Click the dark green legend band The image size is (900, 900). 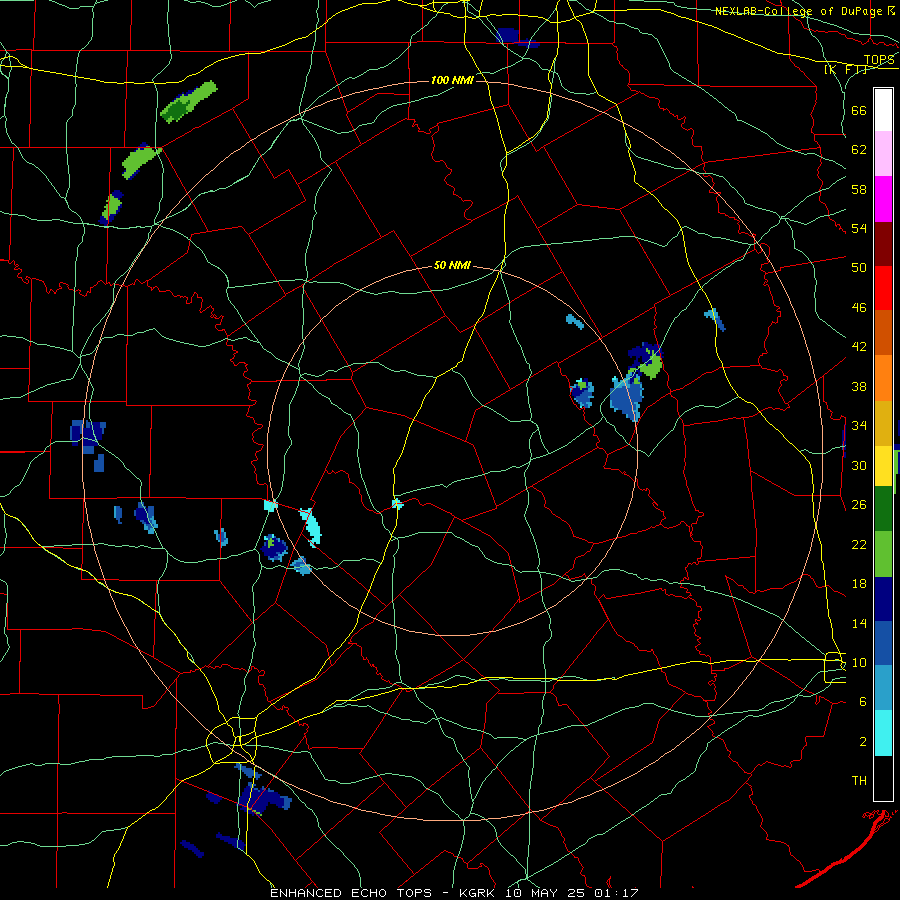883,509
